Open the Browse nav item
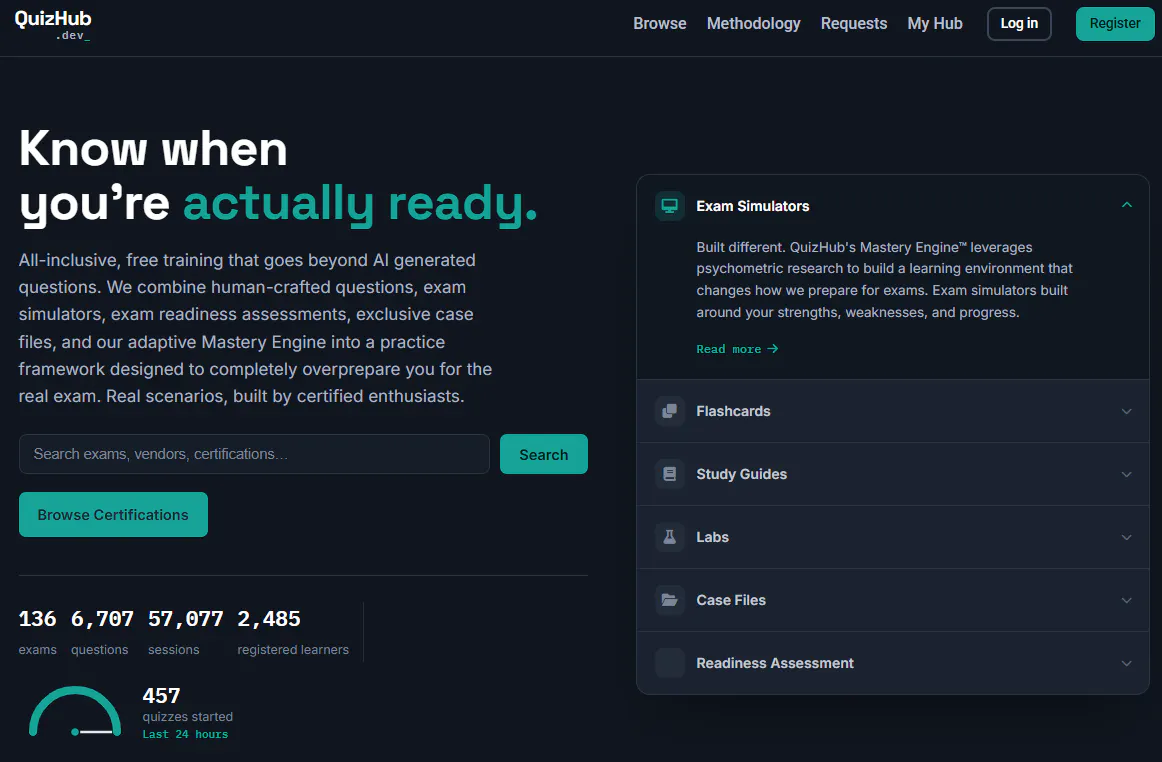The height and width of the screenshot is (762, 1162). tap(660, 24)
